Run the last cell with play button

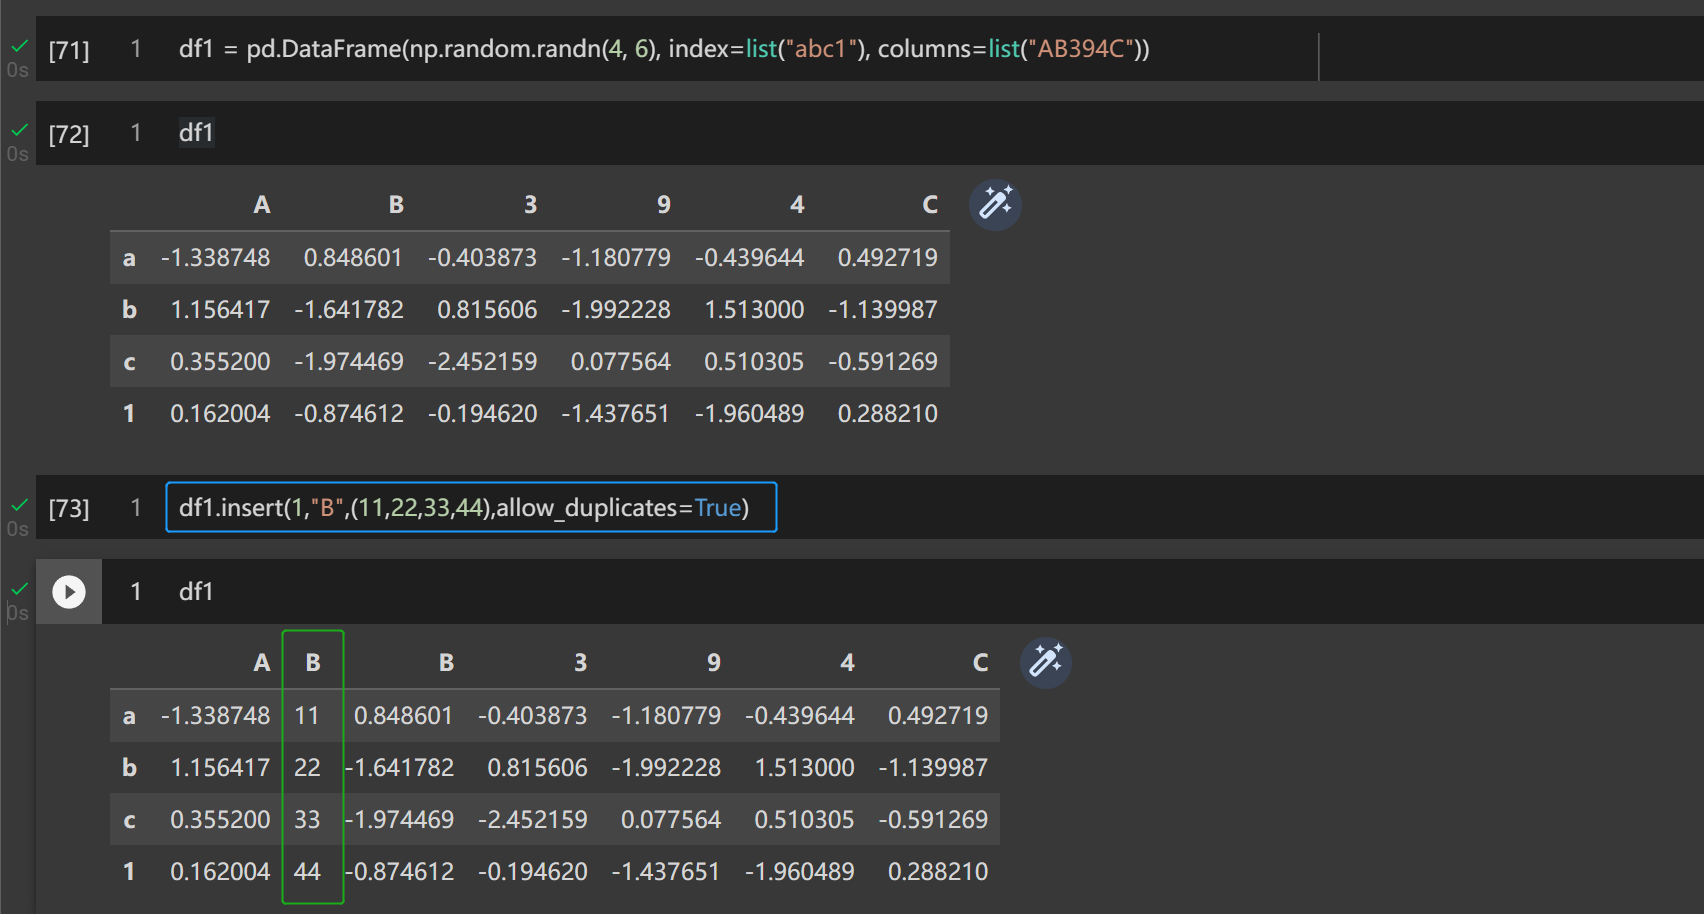69,592
